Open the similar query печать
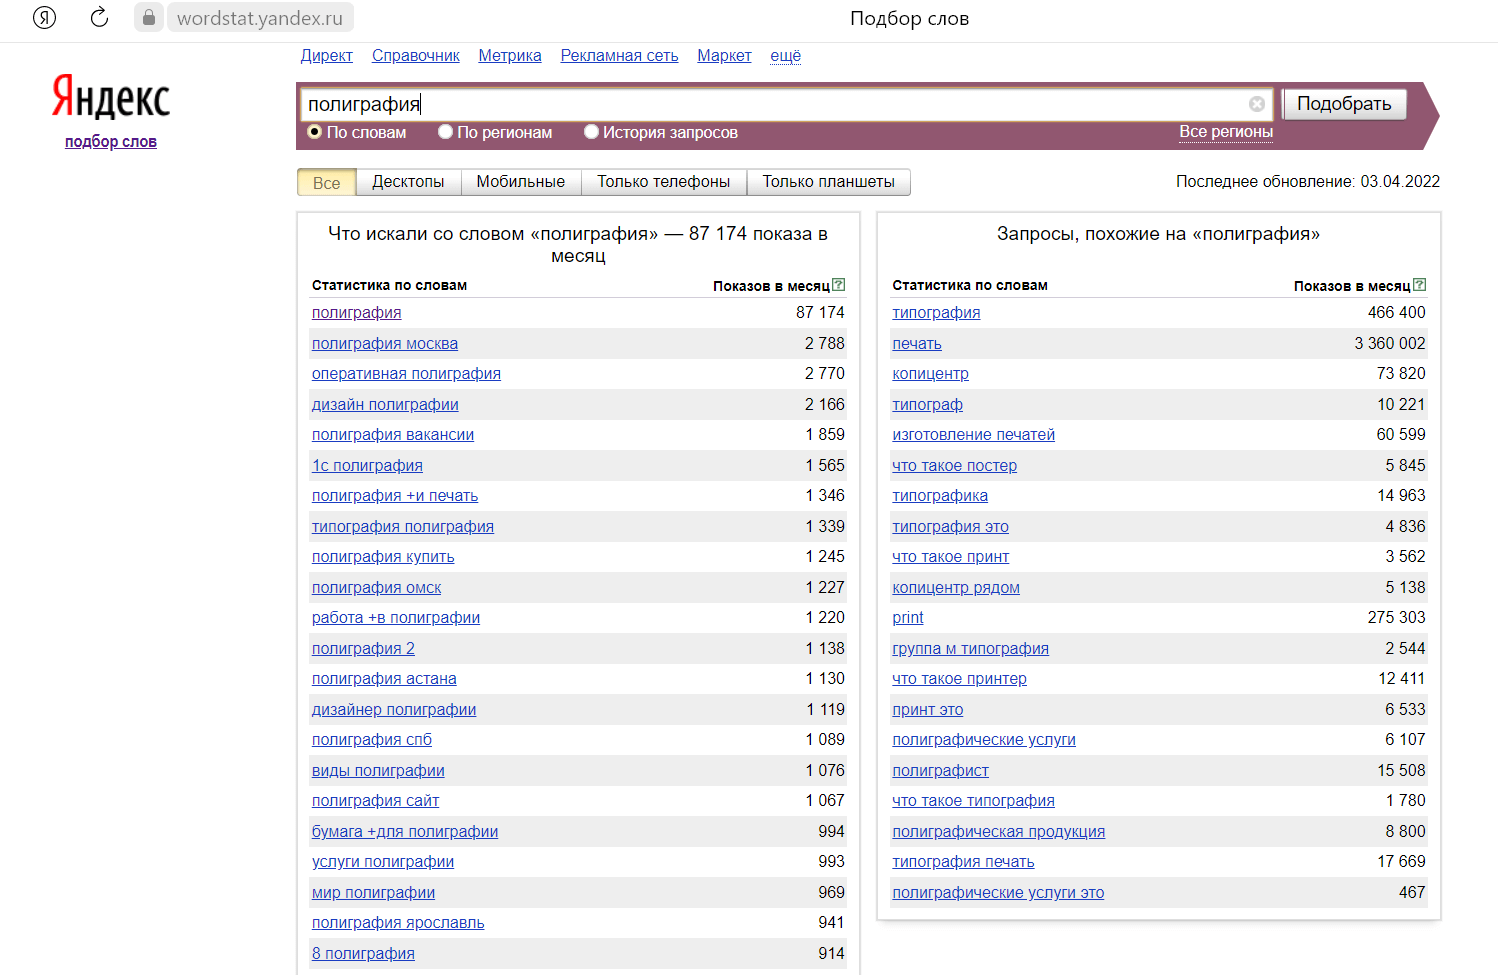The height and width of the screenshot is (975, 1498). [917, 344]
